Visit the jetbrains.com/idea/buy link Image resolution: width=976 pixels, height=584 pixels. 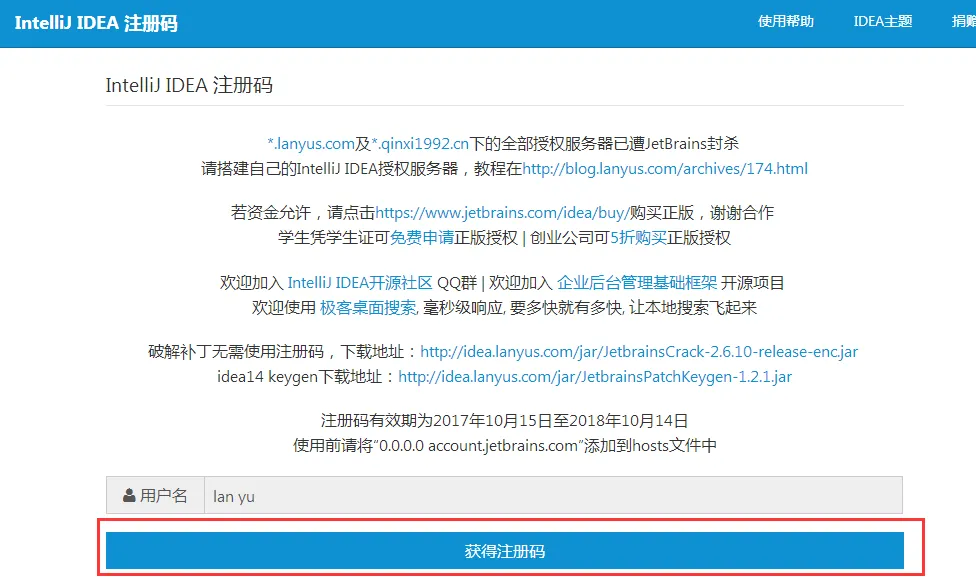point(502,213)
